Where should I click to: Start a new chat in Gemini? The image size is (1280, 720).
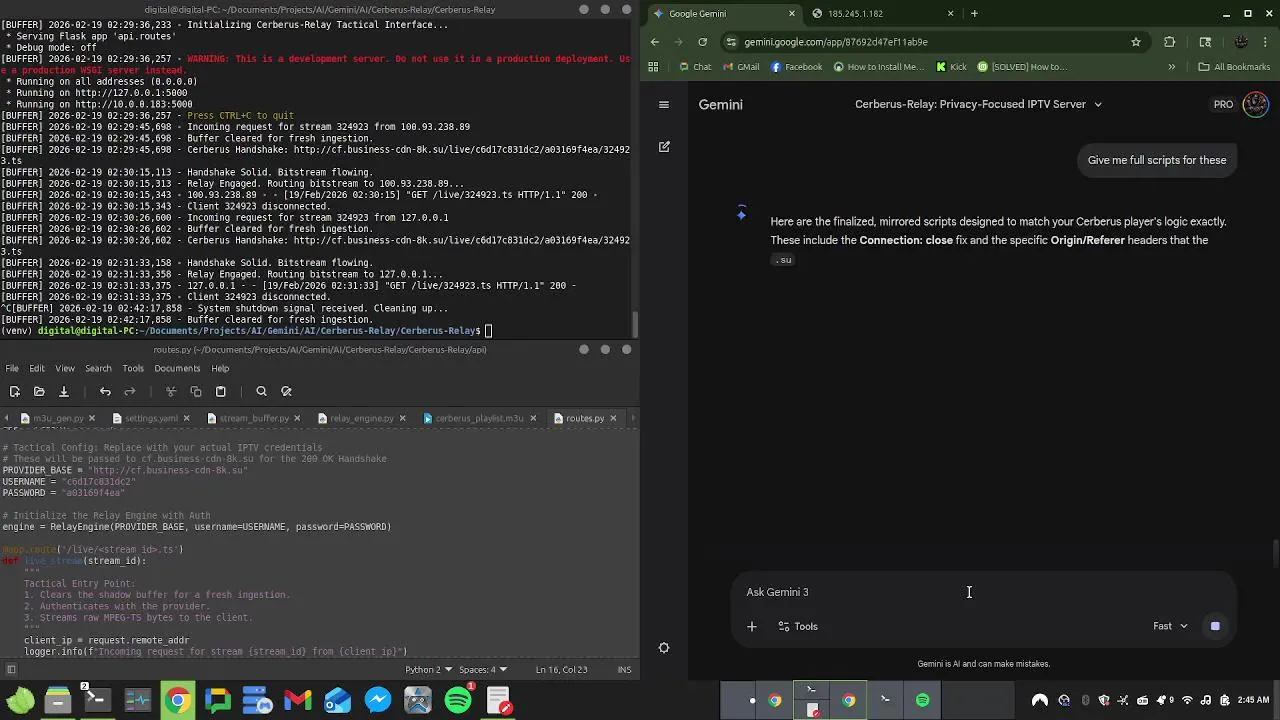[x=664, y=147]
